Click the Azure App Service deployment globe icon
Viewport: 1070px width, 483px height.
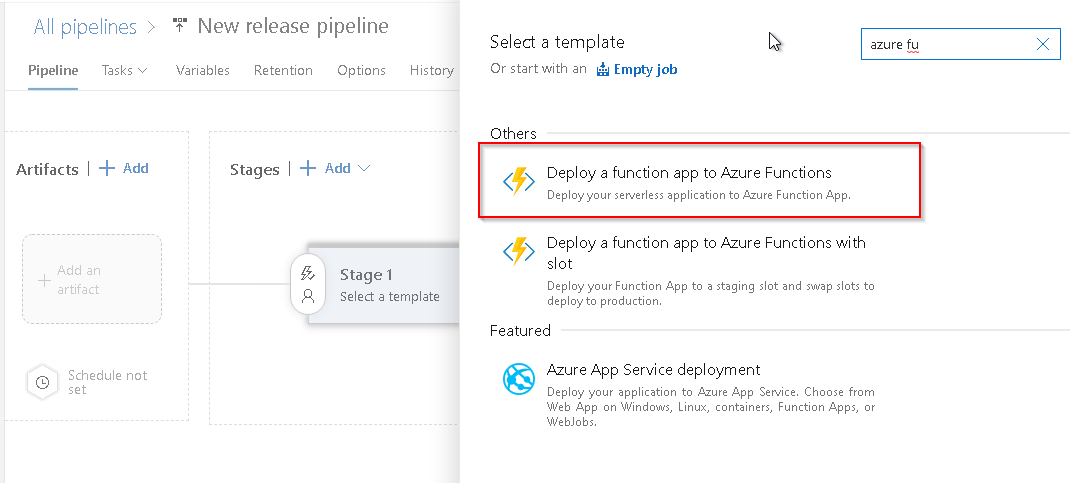point(519,379)
